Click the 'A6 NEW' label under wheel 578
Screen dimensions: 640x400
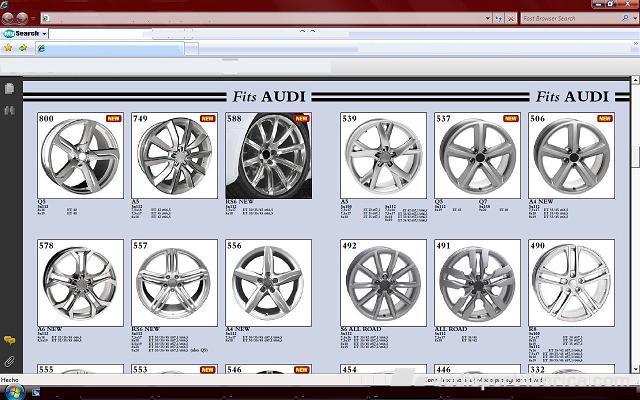tap(49, 329)
